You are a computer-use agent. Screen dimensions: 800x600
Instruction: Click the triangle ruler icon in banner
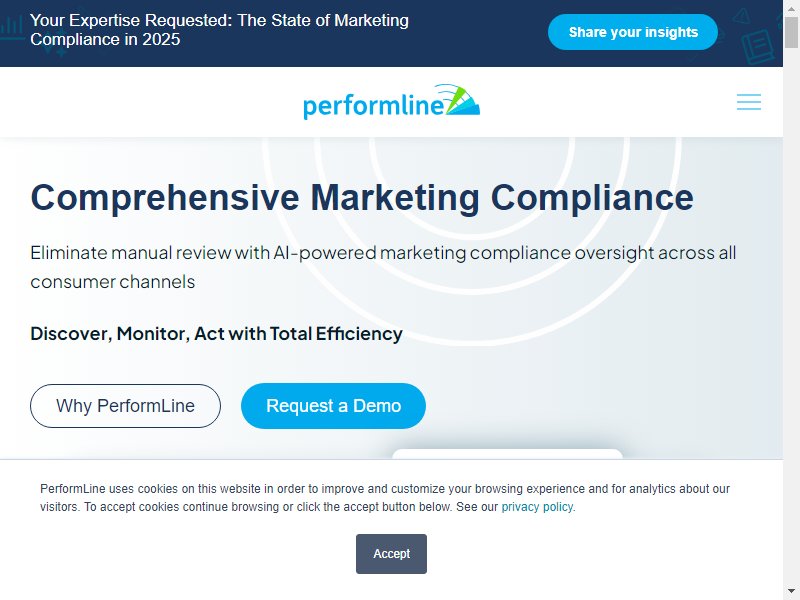coord(741,16)
